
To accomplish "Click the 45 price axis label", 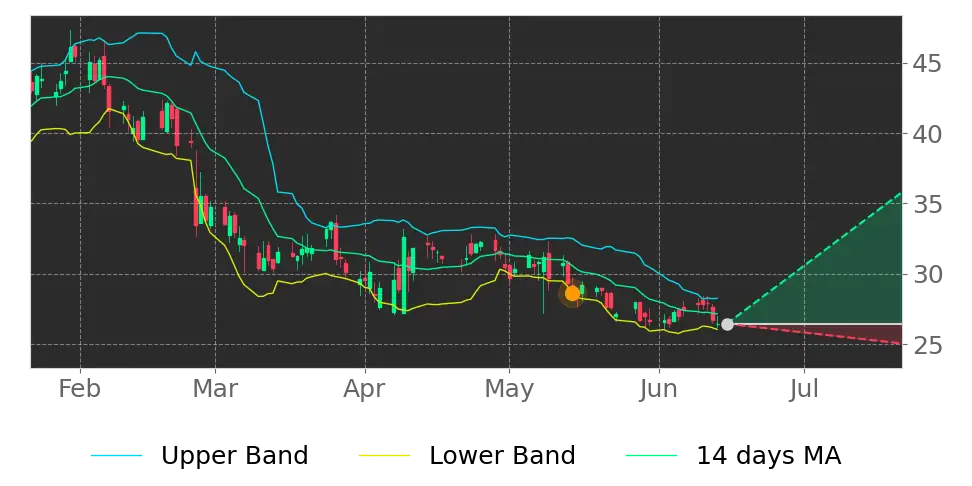I will (x=927, y=64).
